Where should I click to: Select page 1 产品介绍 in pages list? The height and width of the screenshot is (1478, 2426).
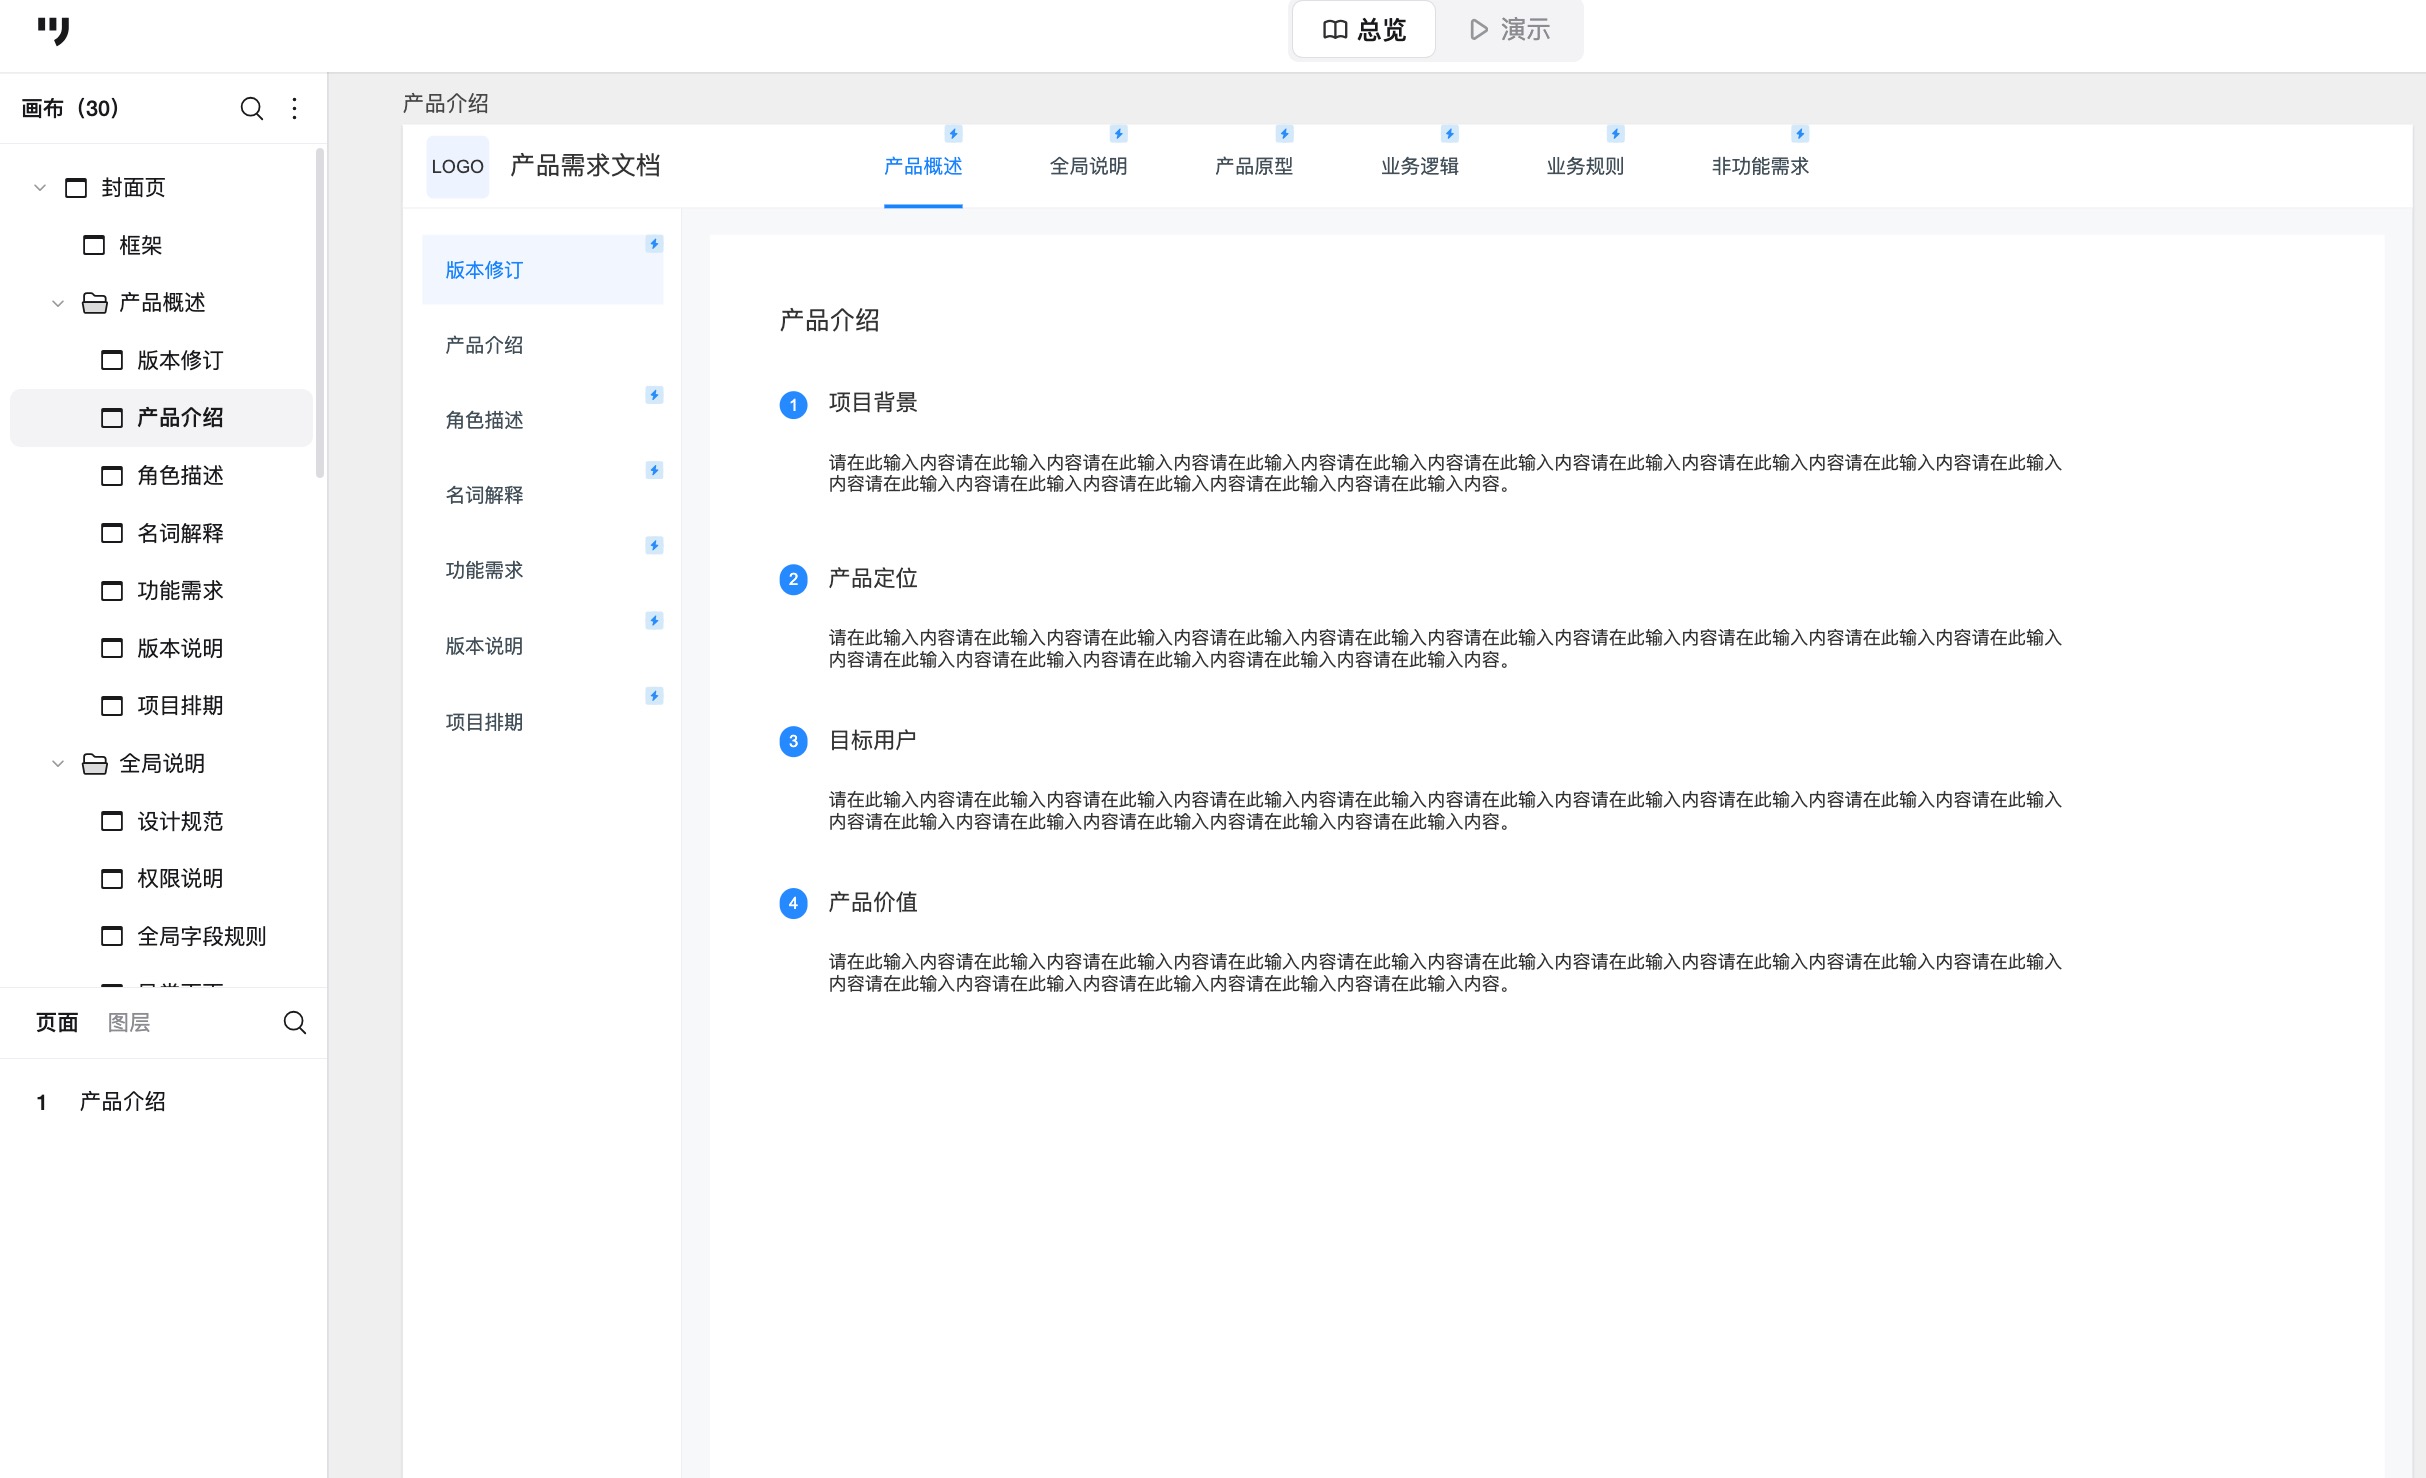click(122, 1101)
